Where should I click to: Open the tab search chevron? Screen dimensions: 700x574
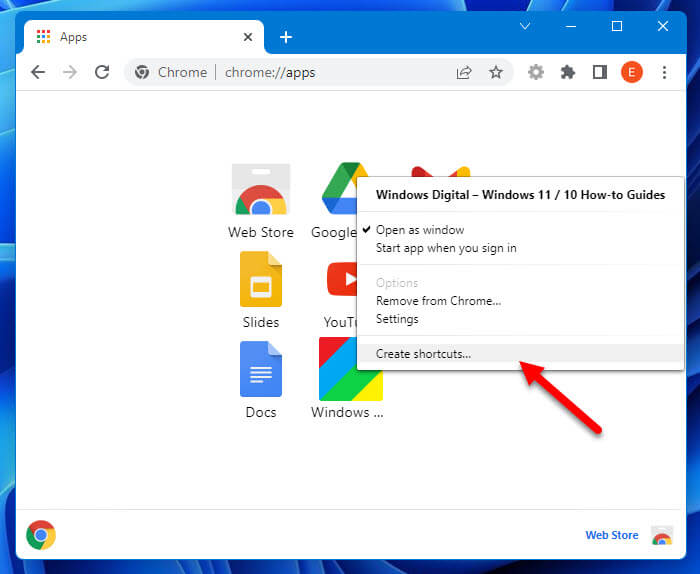click(525, 26)
